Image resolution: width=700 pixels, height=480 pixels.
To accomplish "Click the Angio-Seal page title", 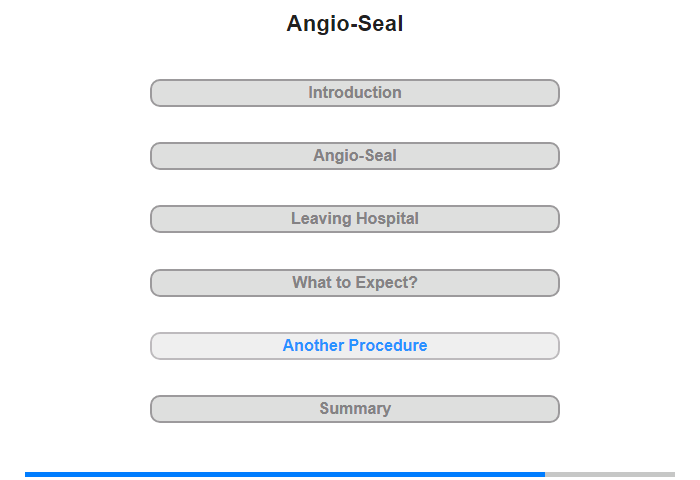I will pos(345,24).
